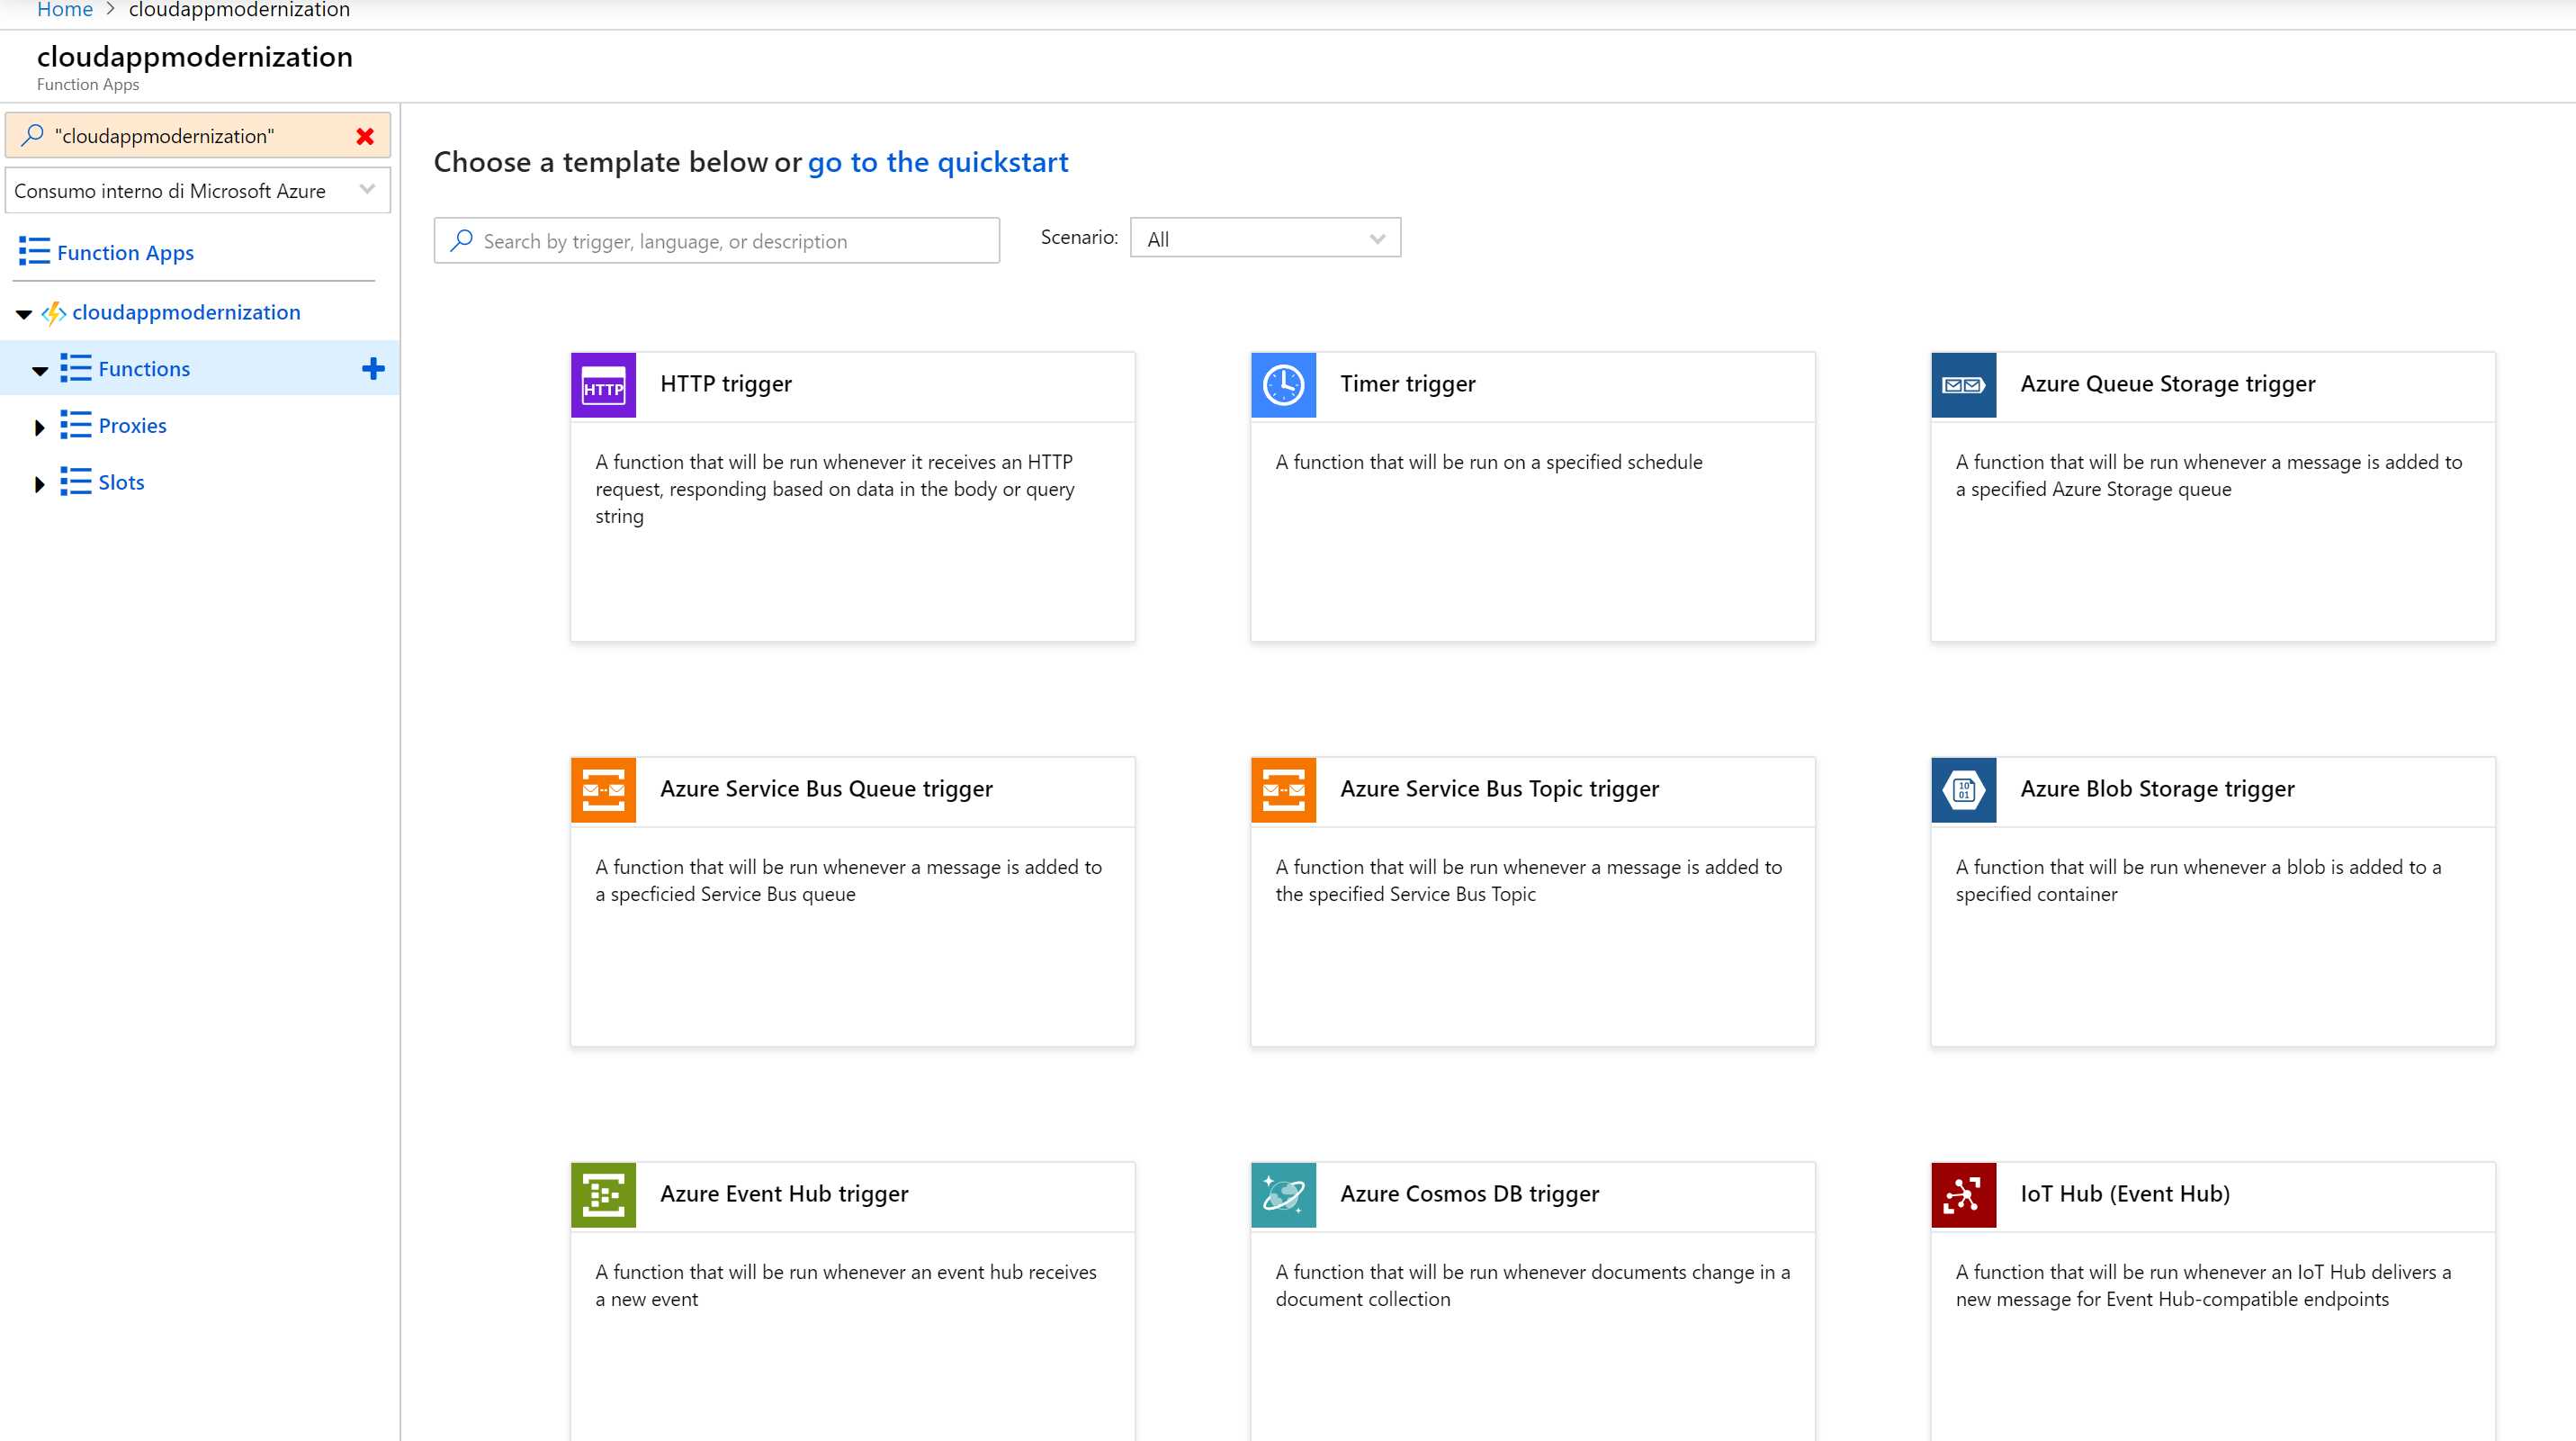Open the go to the quickstart link
This screenshot has width=2576, height=1441.
point(937,162)
